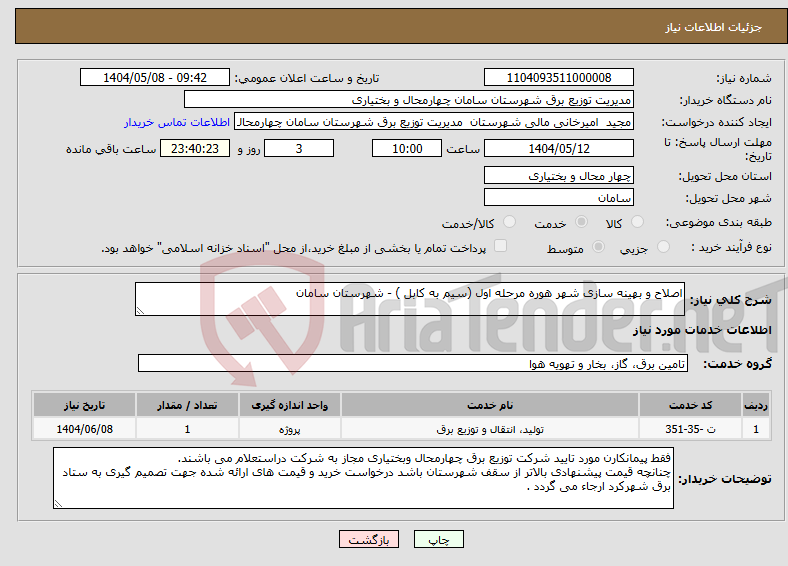Click the resize handle of توضیحات خریدار textarea
Screen dimensions: 788x566
58,504
